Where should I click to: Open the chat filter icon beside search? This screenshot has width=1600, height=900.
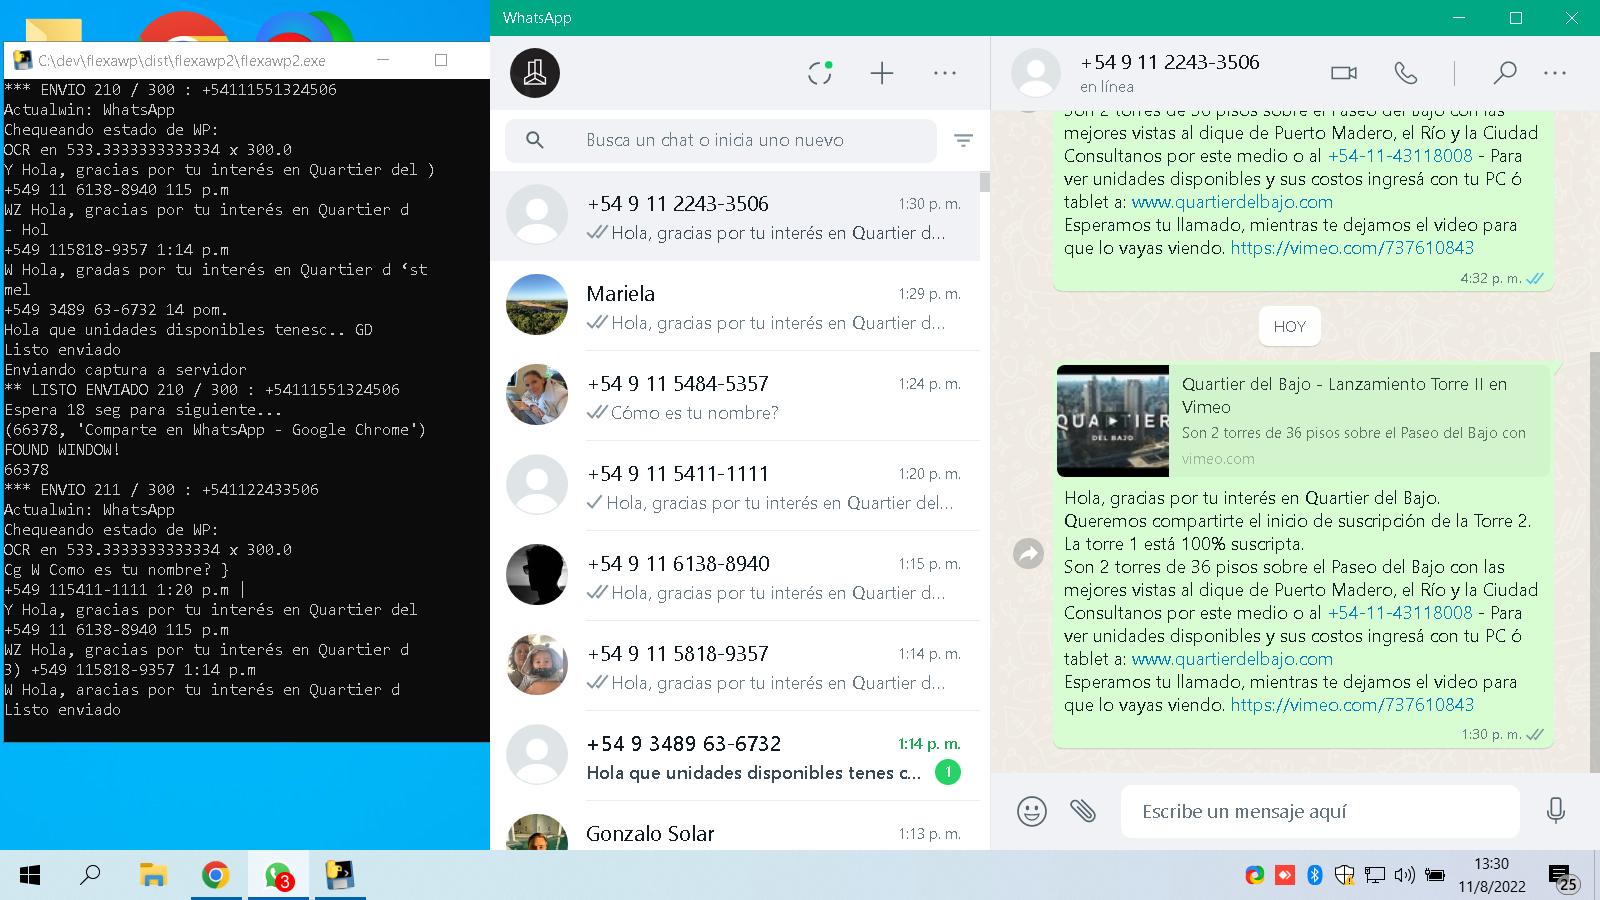[963, 141]
